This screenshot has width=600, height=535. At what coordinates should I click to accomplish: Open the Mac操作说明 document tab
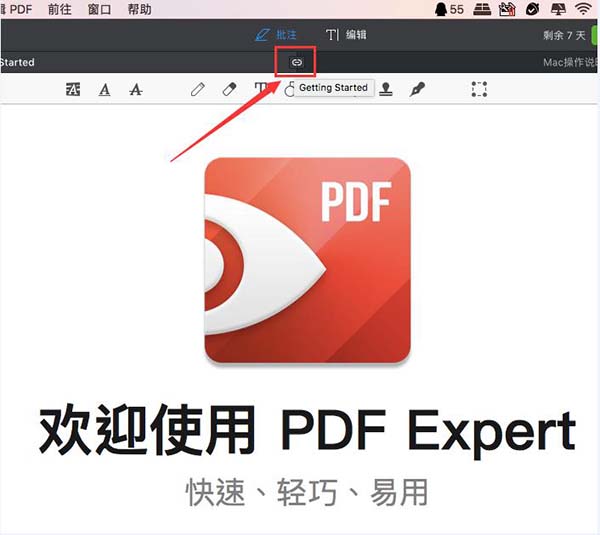570,62
